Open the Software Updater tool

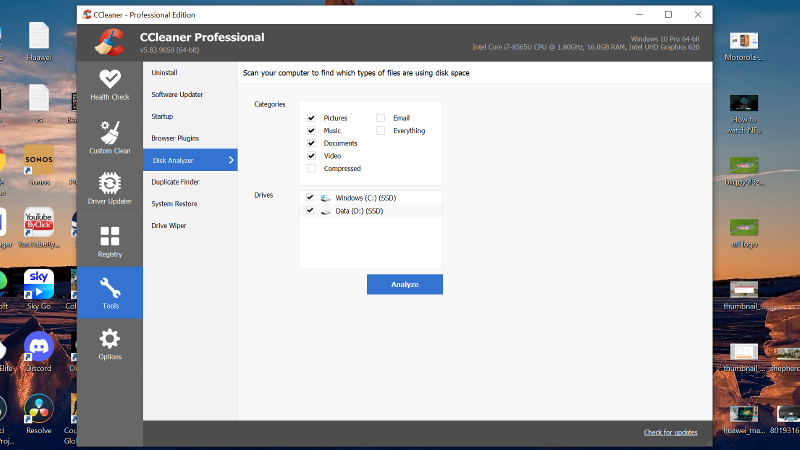(x=190, y=94)
